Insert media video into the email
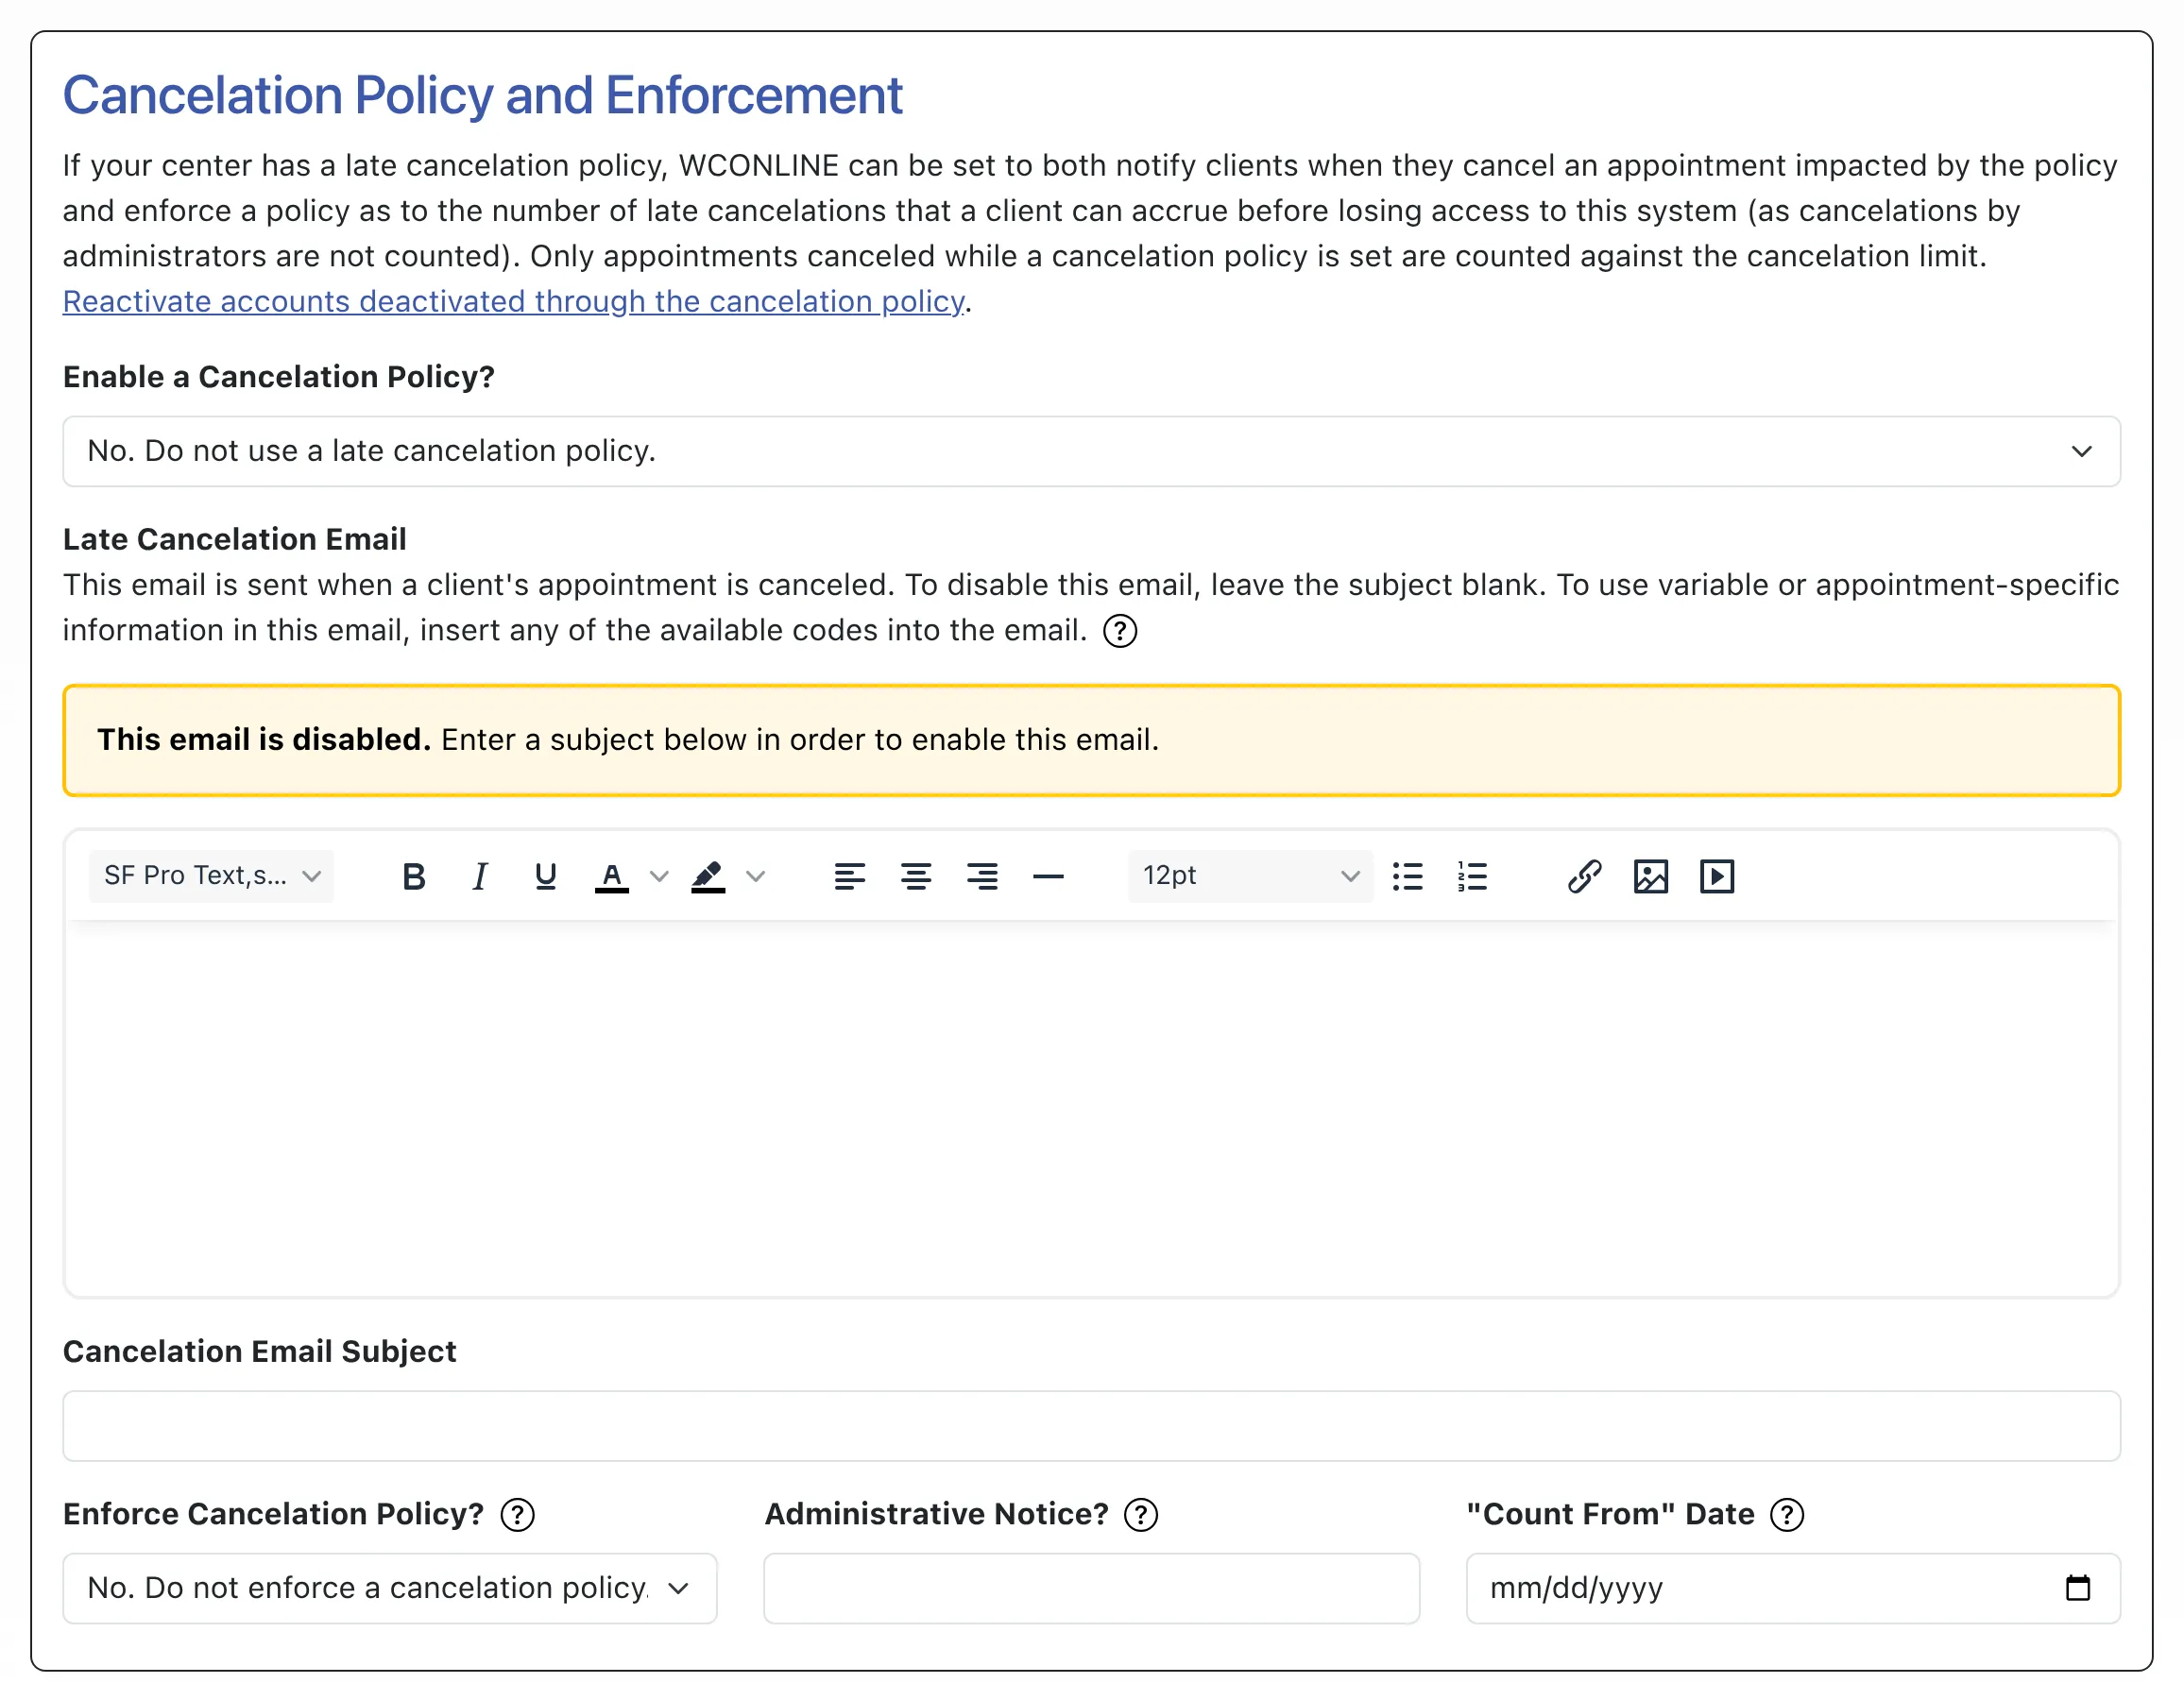The height and width of the screenshot is (1700, 2184). (x=1717, y=876)
